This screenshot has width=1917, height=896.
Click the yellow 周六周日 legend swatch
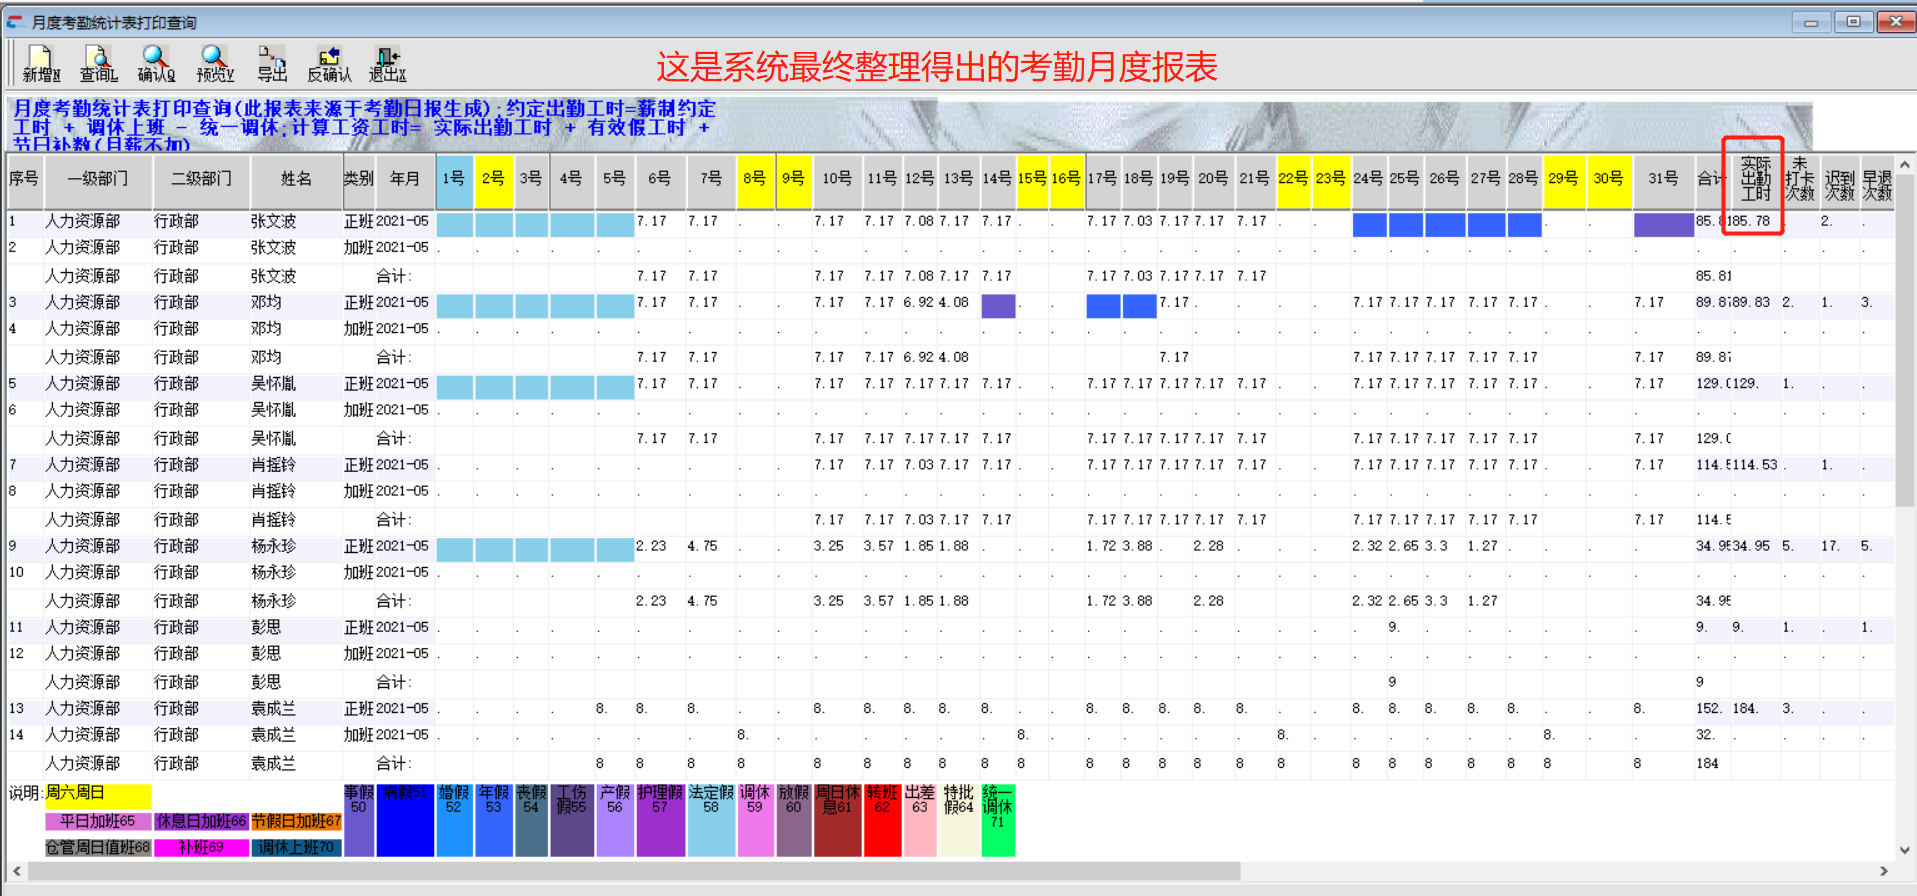[x=97, y=794]
